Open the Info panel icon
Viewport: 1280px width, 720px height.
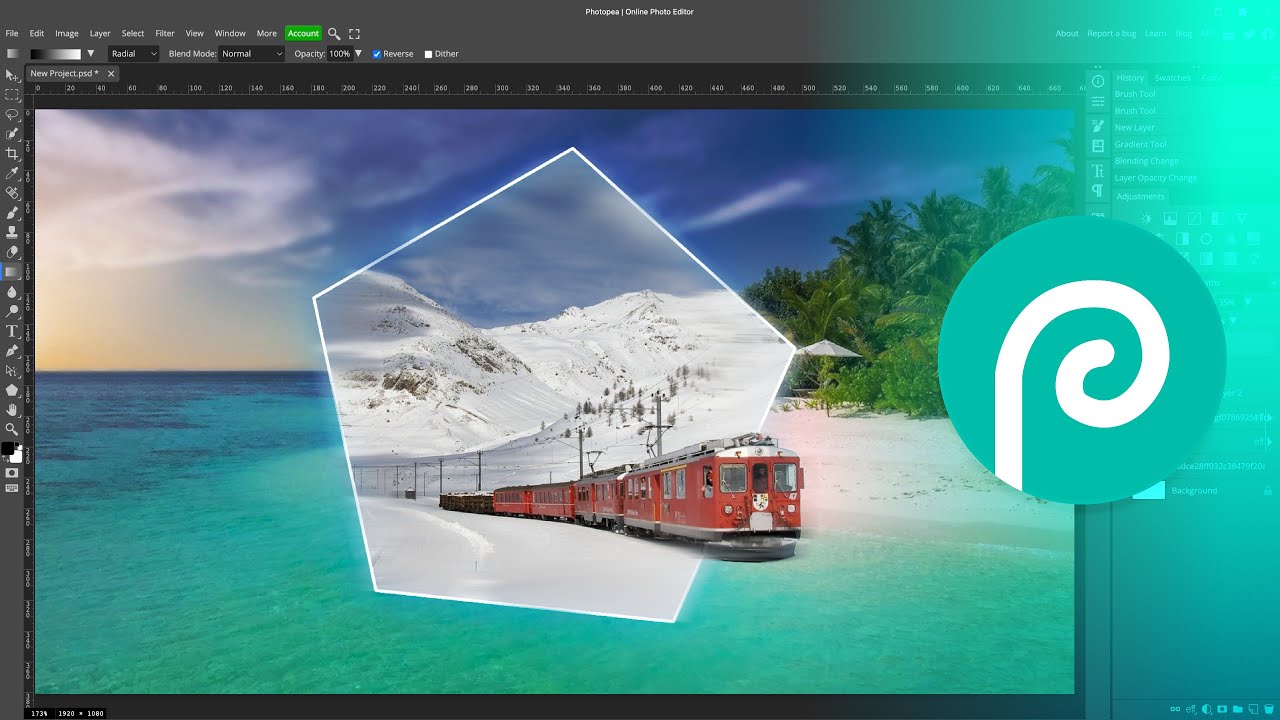[1097, 81]
